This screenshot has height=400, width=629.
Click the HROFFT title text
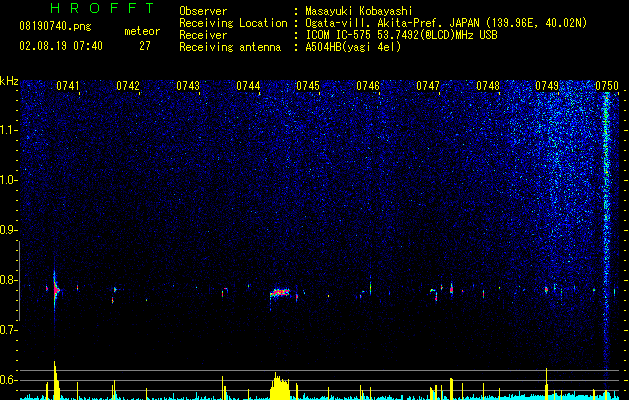[x=102, y=8]
